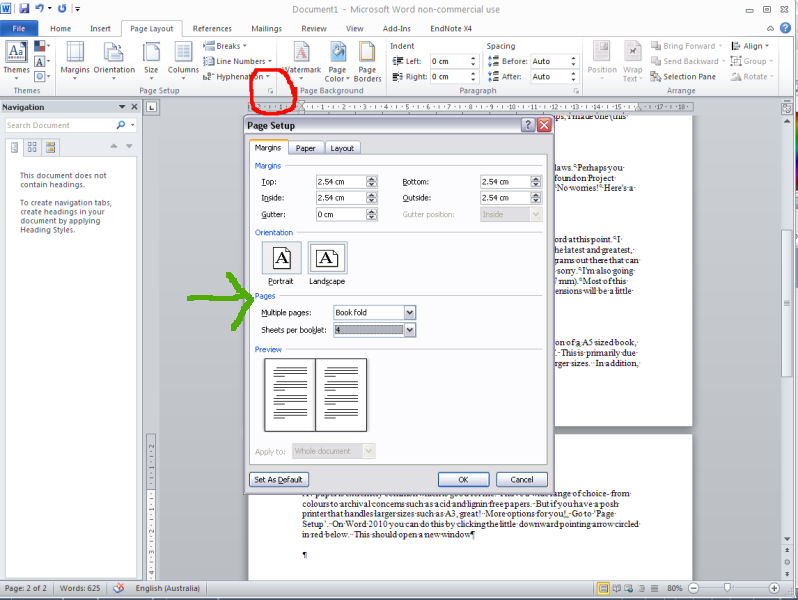The width and height of the screenshot is (798, 600).
Task: Click the Search Document field
Action: click(60, 125)
